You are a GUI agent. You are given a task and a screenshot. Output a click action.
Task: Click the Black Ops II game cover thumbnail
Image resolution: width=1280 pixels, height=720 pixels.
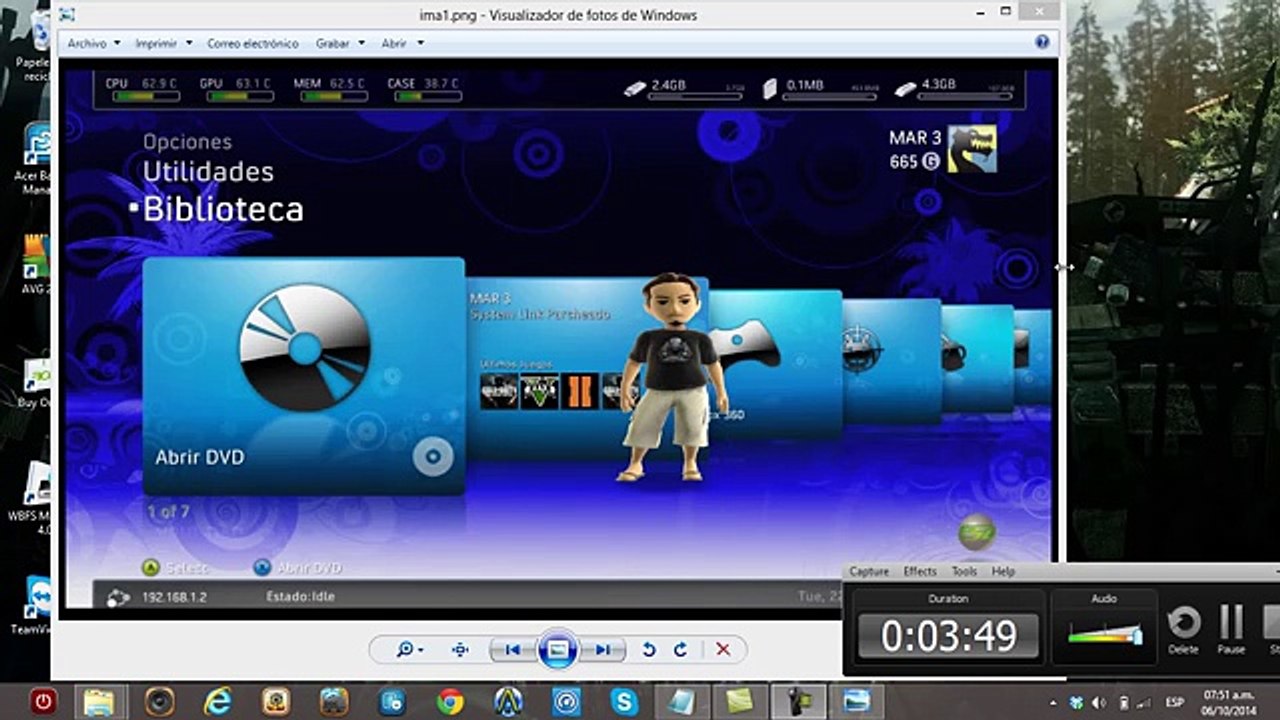(x=579, y=391)
